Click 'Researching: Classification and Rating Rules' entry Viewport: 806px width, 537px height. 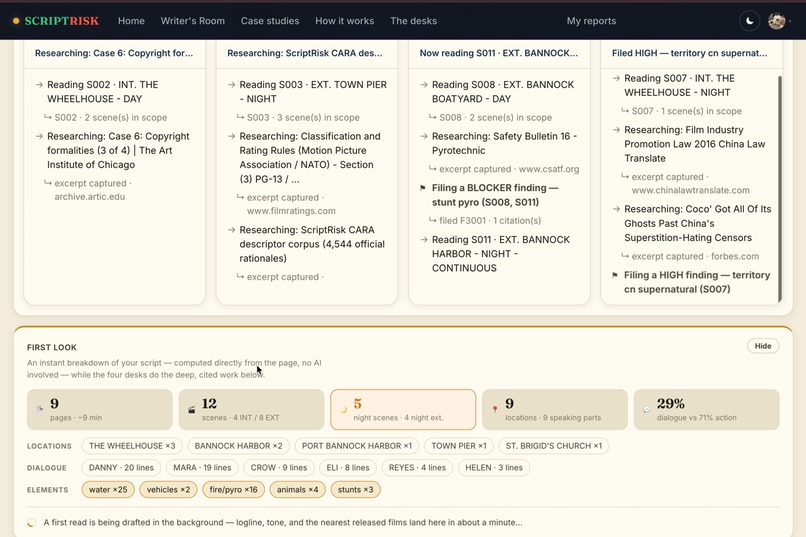click(x=310, y=158)
